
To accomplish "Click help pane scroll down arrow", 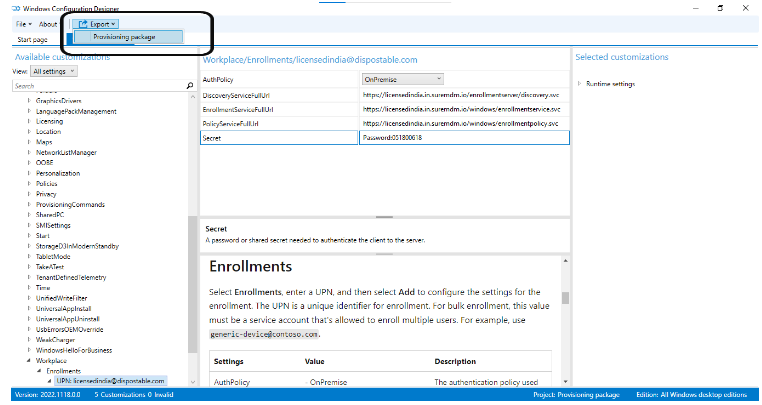I will pos(565,382).
